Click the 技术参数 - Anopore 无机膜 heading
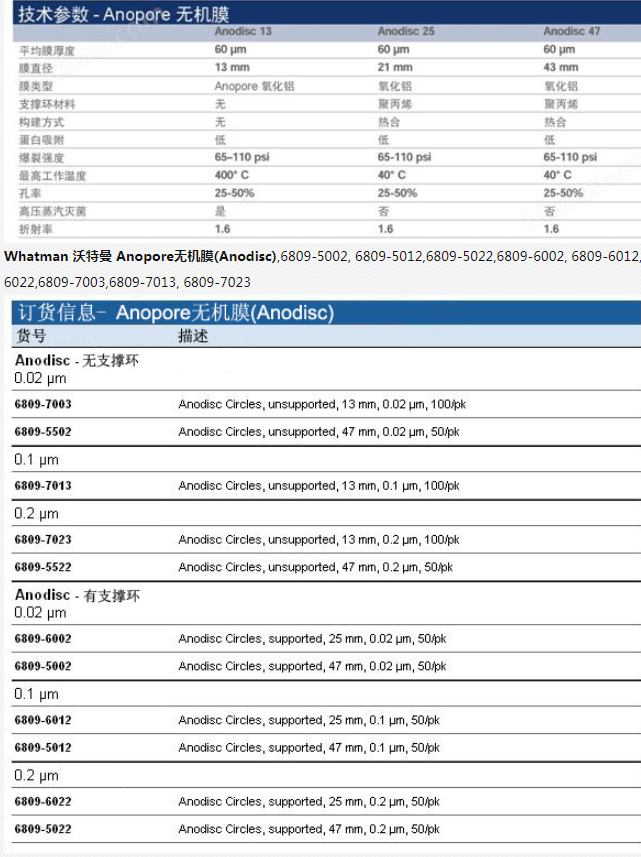Image resolution: width=641 pixels, height=857 pixels. click(124, 14)
